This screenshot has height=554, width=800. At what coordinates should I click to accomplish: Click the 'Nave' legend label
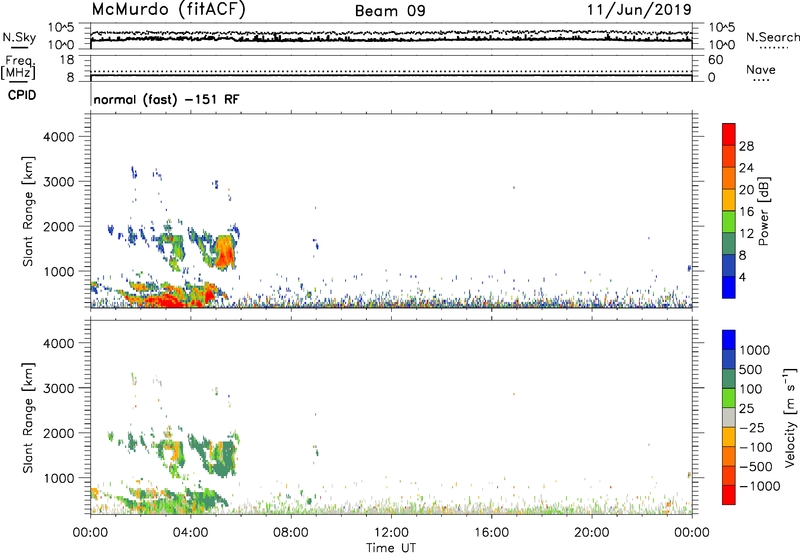click(761, 69)
